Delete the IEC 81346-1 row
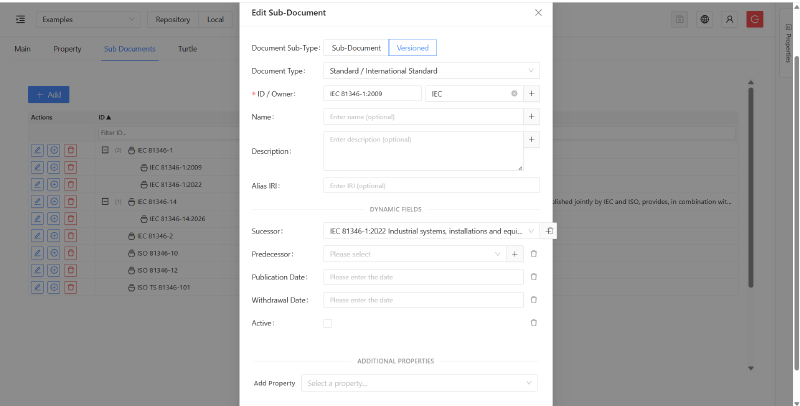Screen dimensions: 800x406 70,150
